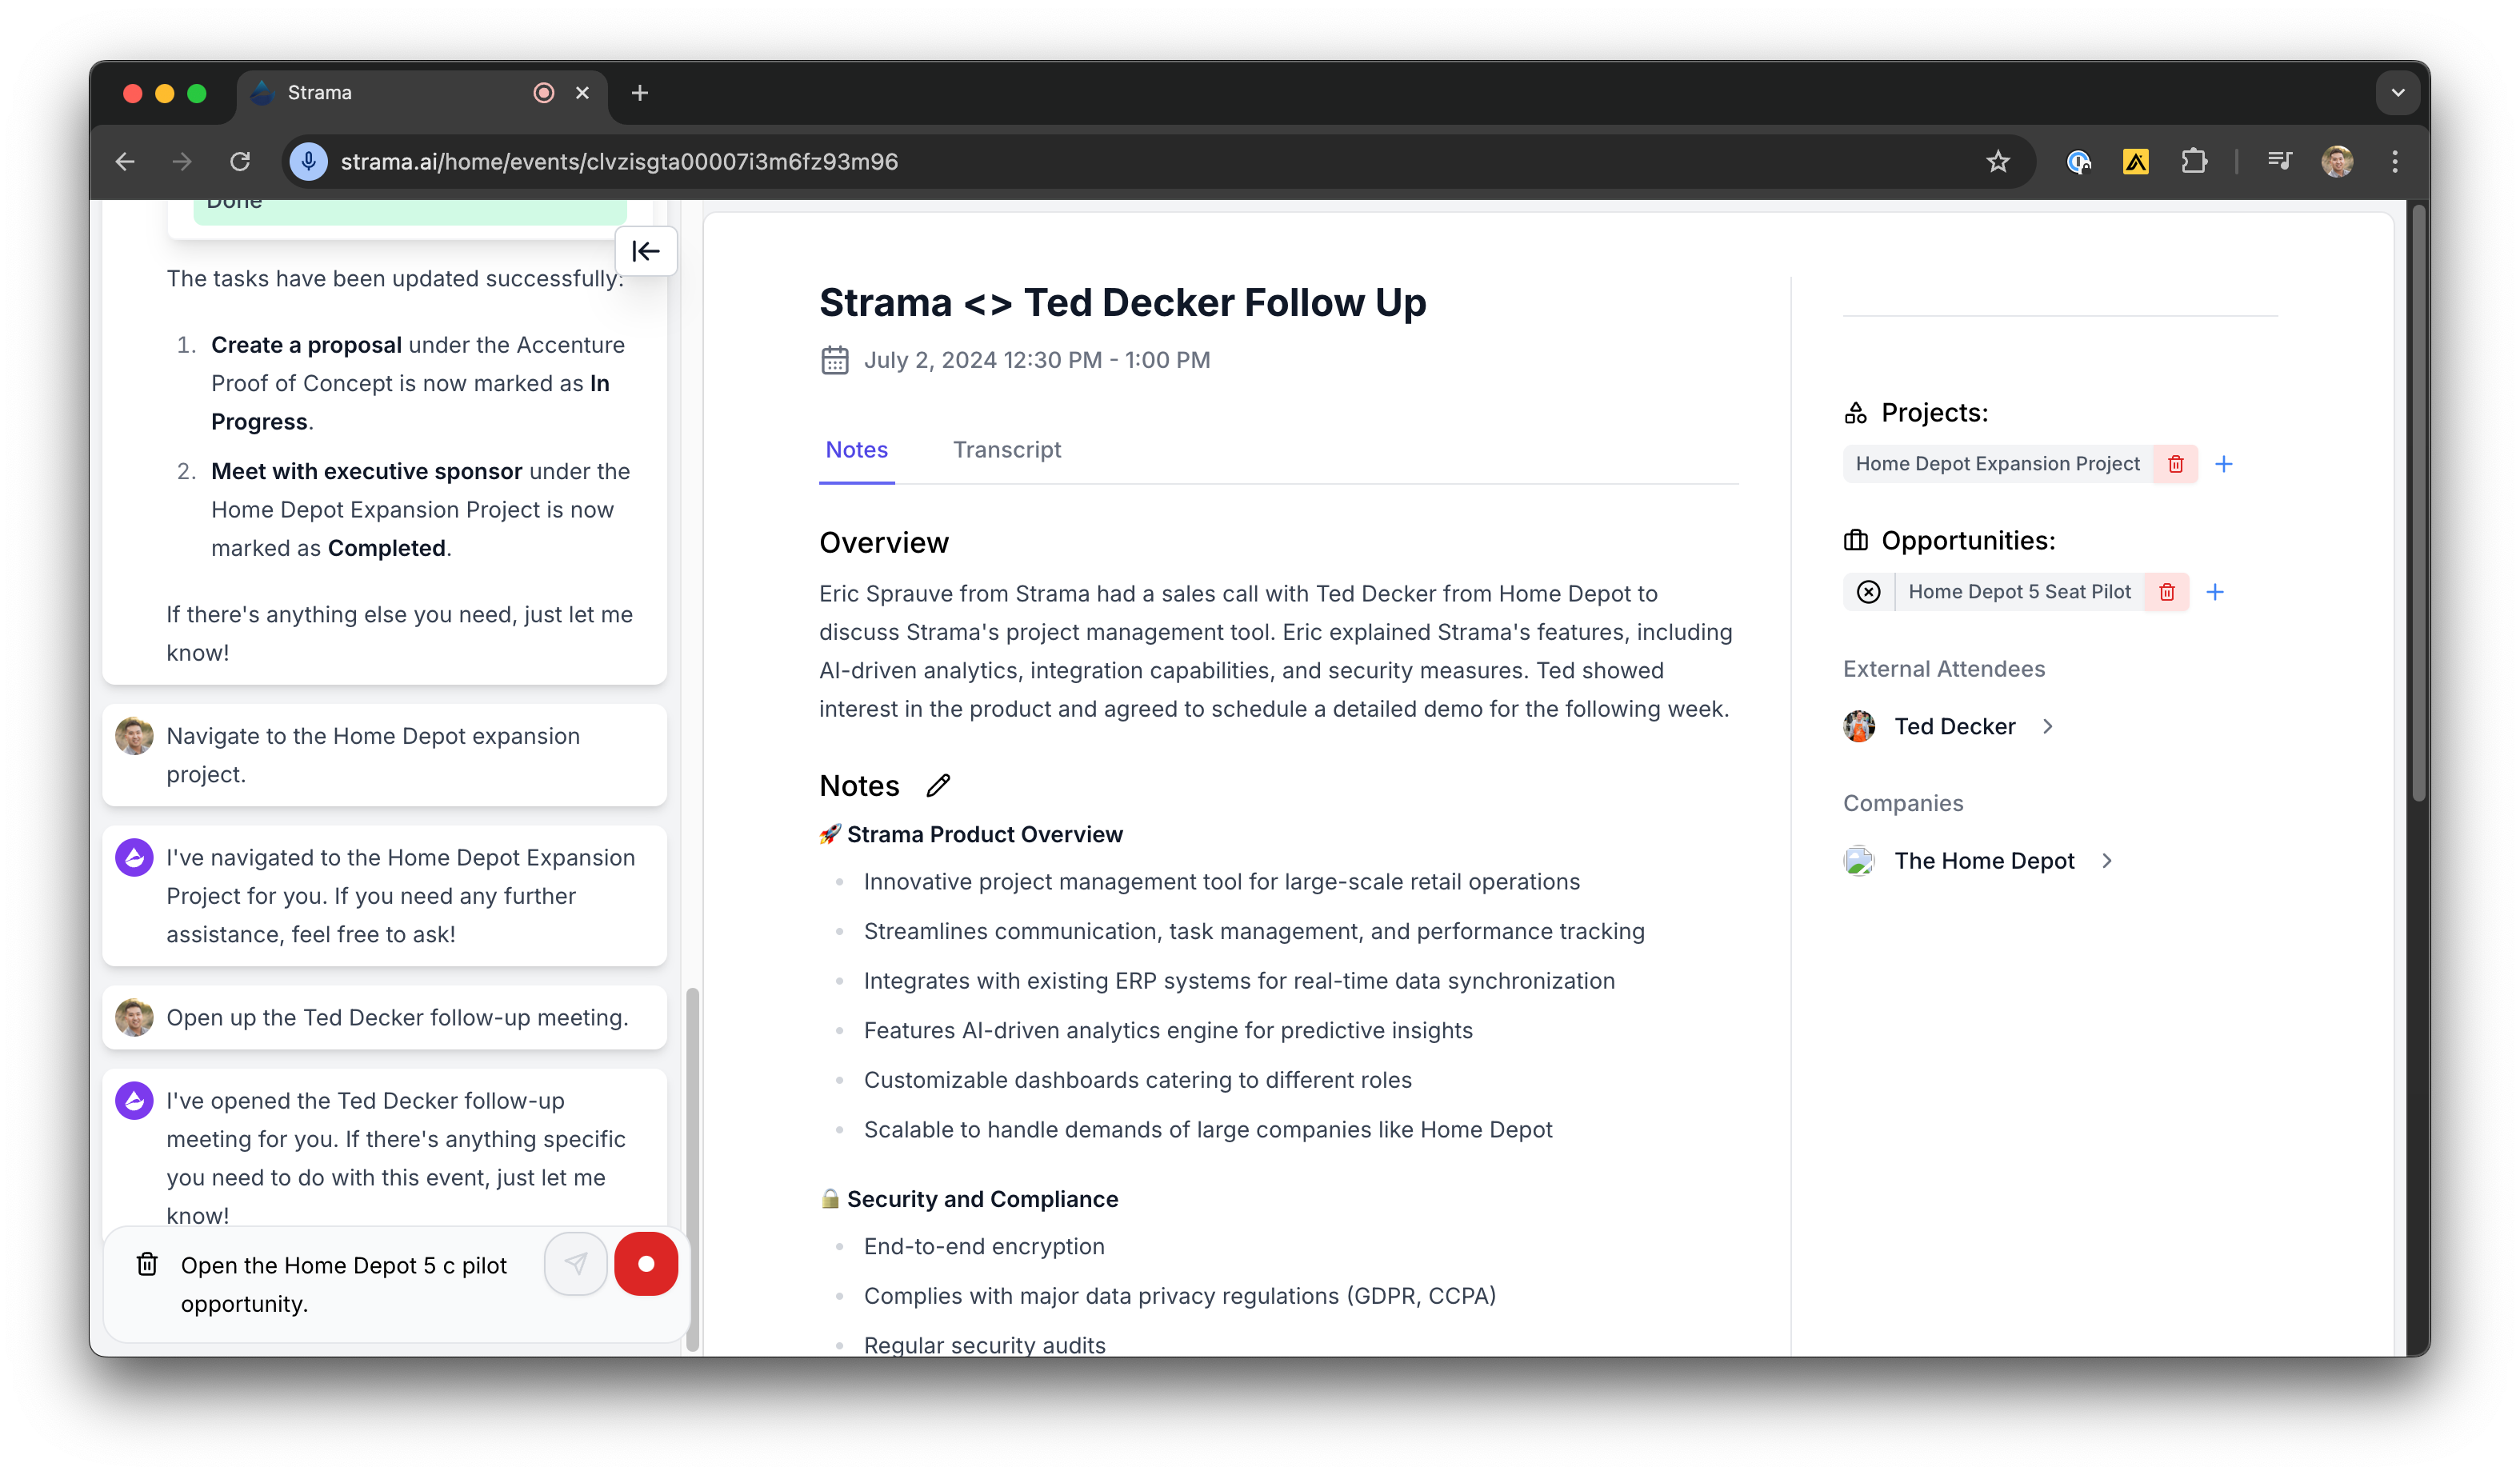Click the microphone icon in address bar
The width and height of the screenshot is (2520, 1475).
click(x=309, y=162)
